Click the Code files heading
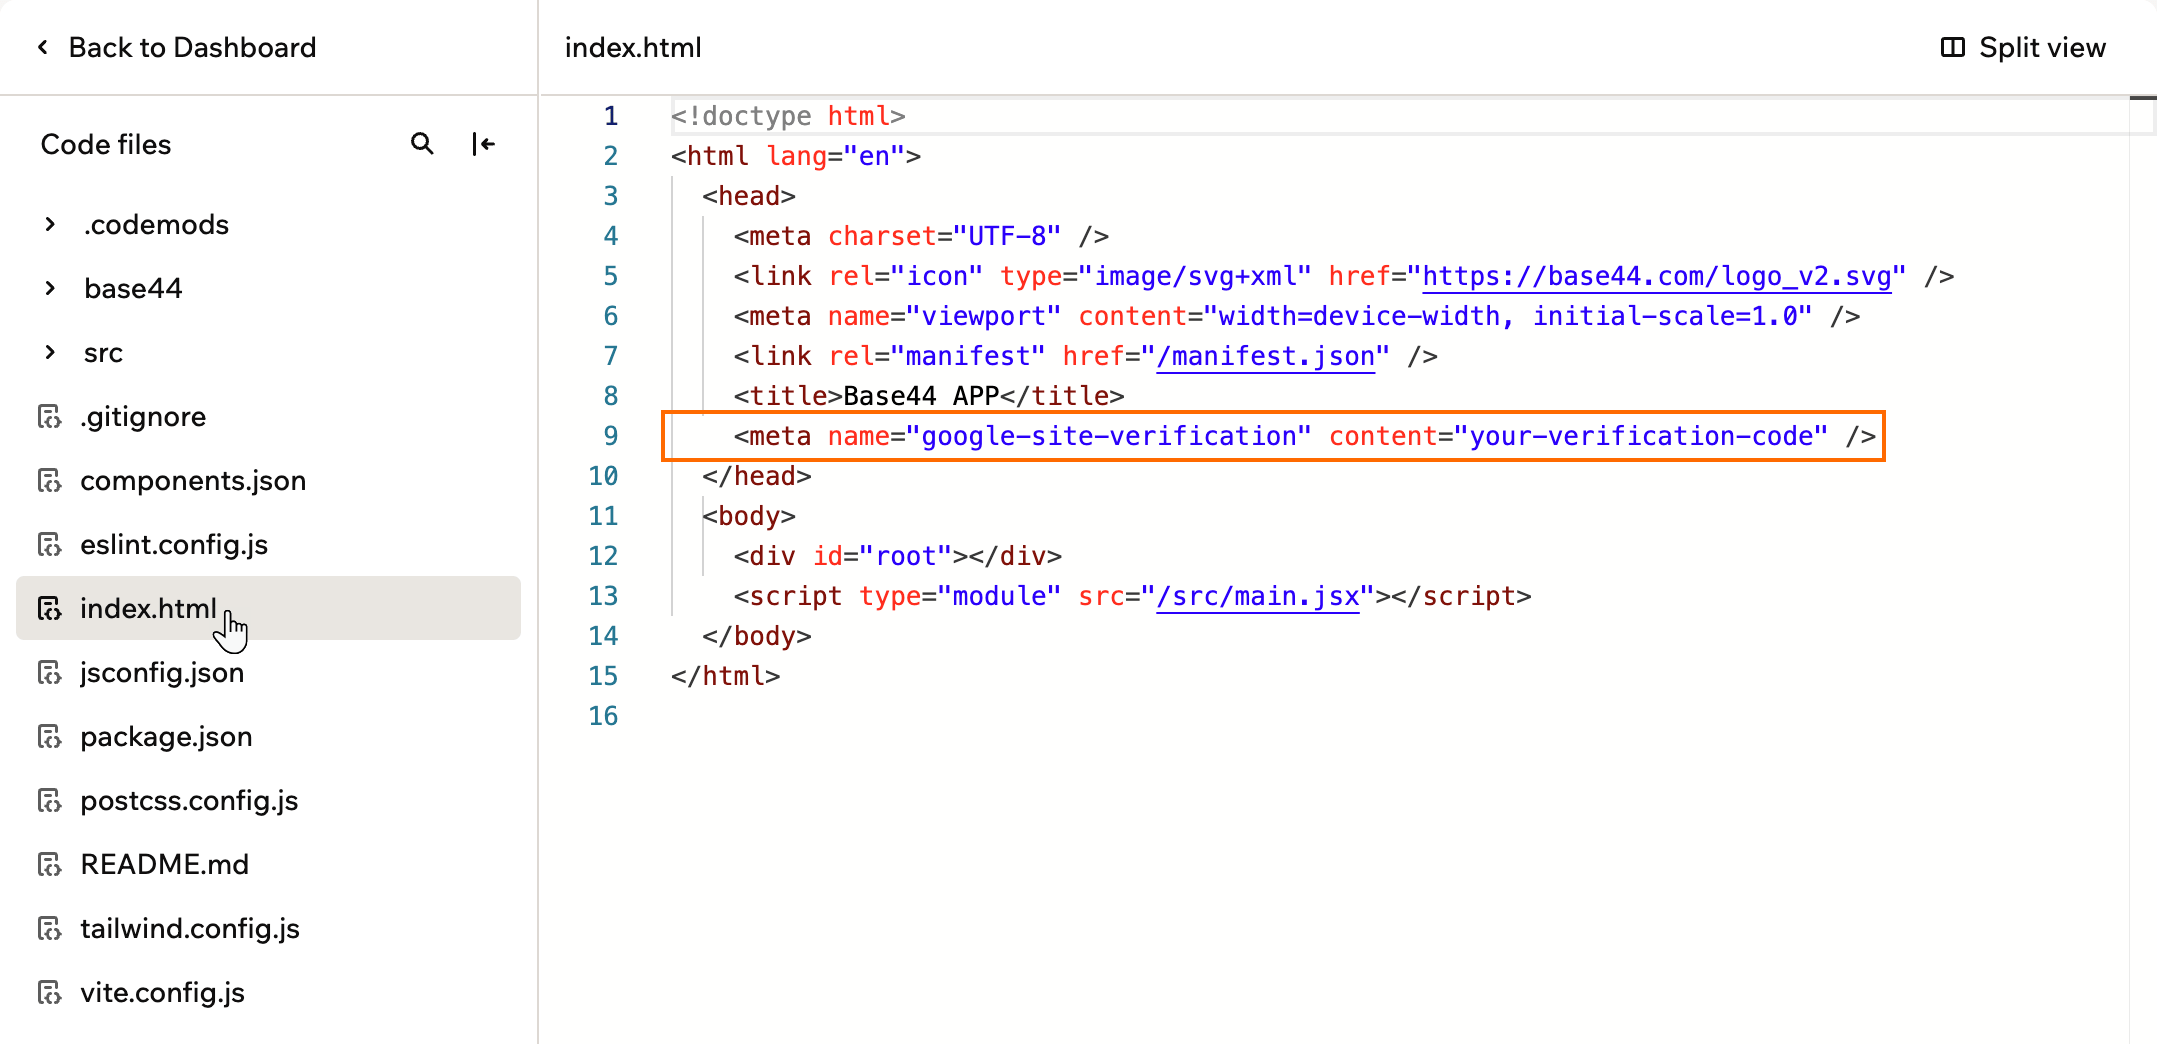The image size is (2157, 1044). [106, 144]
